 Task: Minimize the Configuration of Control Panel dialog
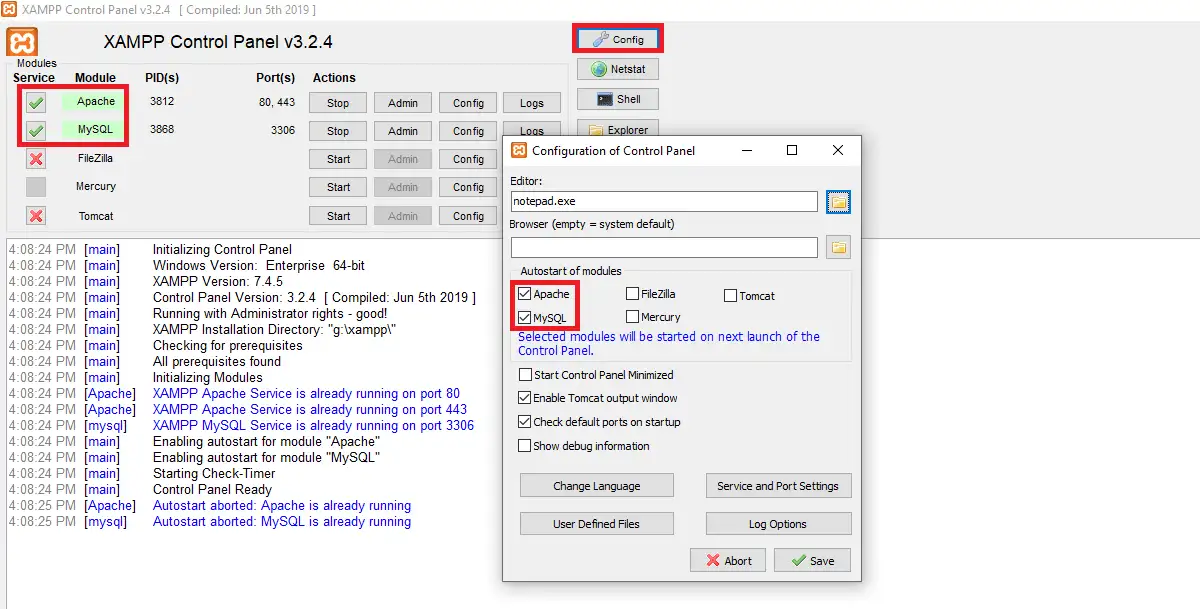(x=746, y=150)
